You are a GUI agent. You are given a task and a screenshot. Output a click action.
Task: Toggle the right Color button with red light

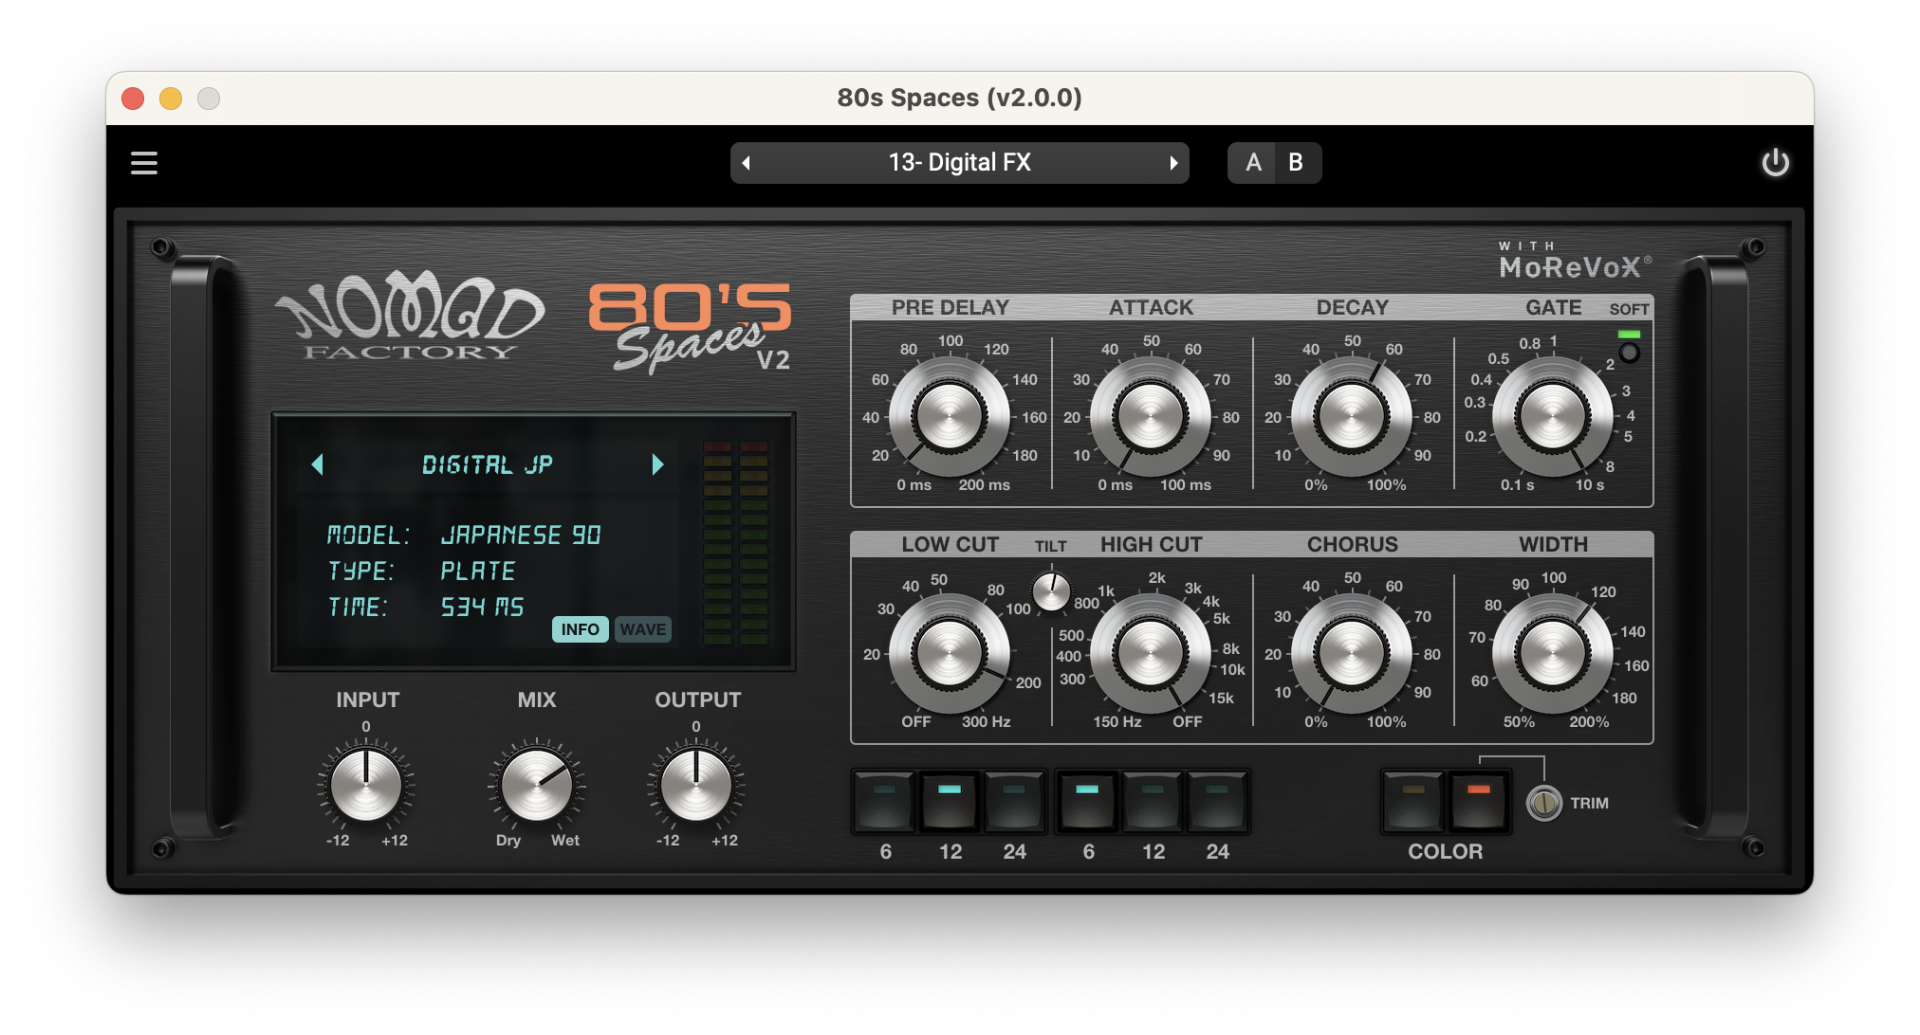pos(1478,801)
